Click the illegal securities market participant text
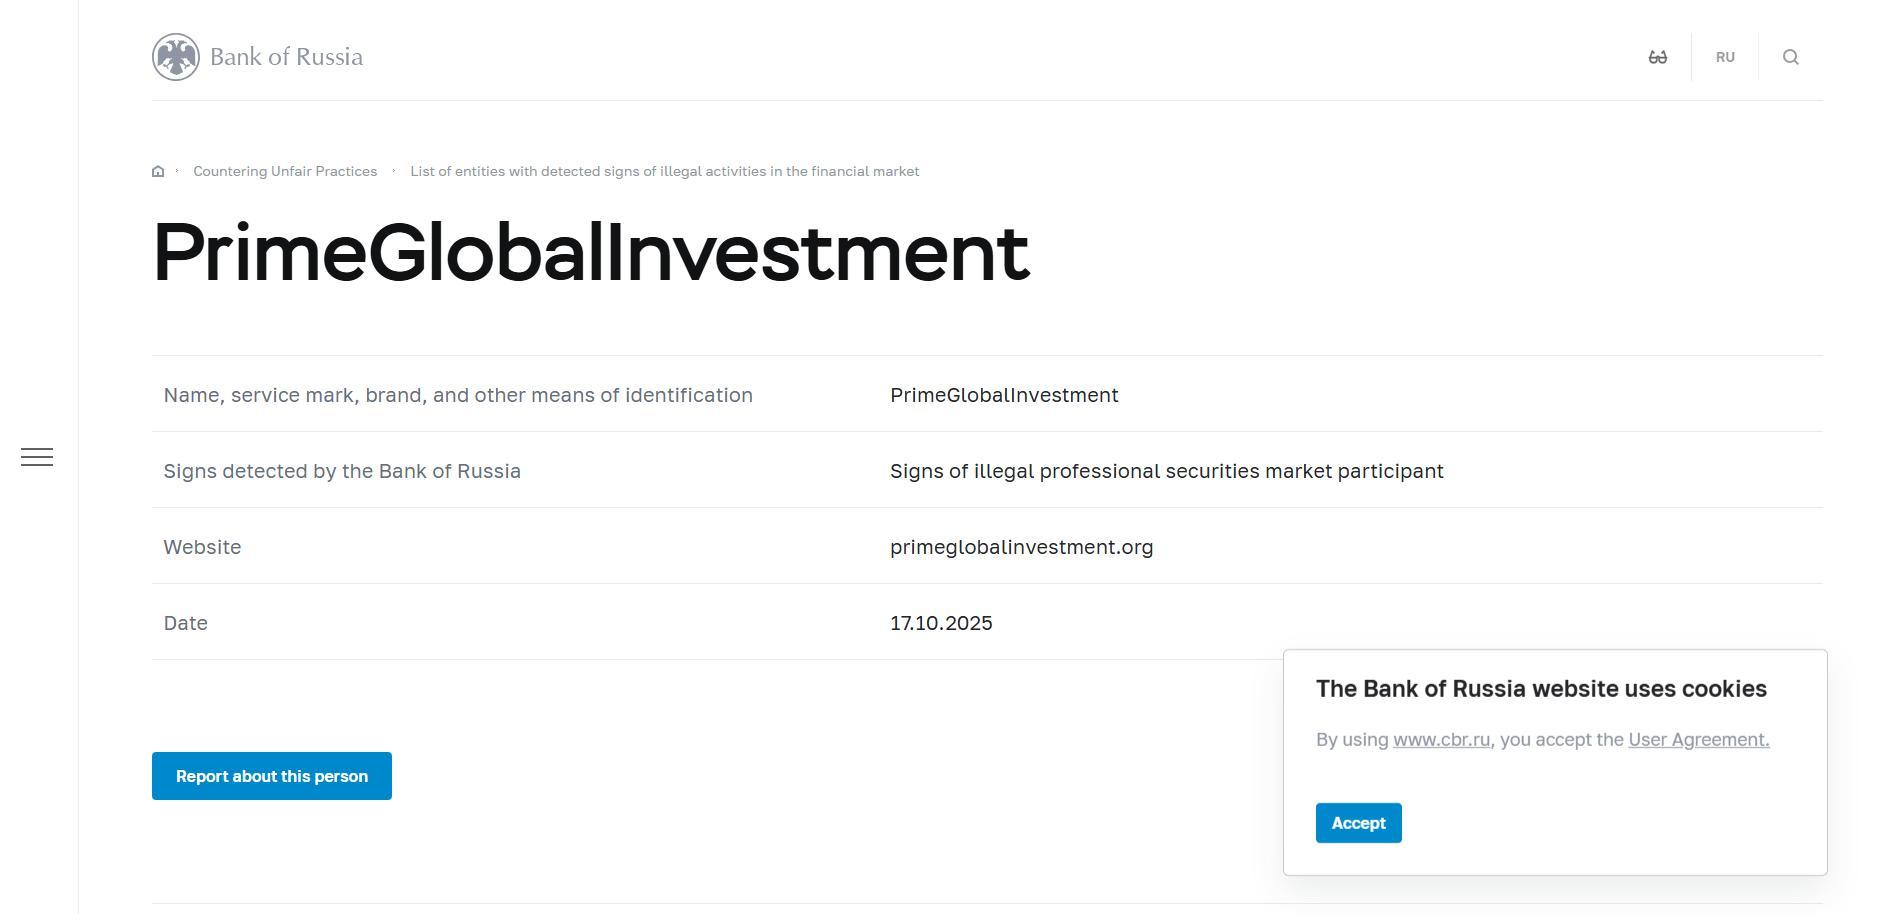Screen dimensions: 1898x914 [1166, 471]
